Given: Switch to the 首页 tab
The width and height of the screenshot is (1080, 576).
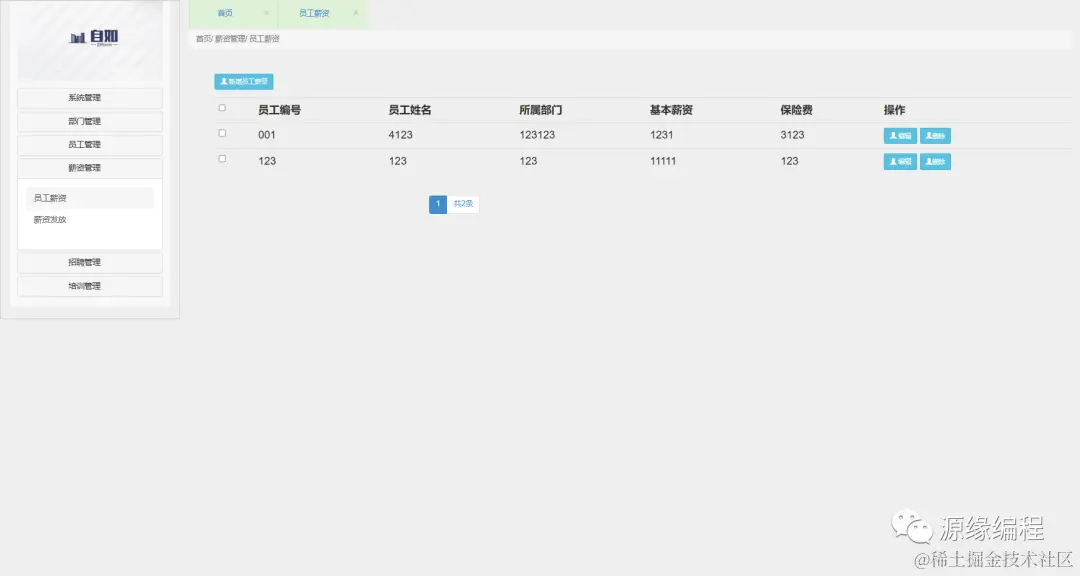Looking at the screenshot, I should [224, 14].
